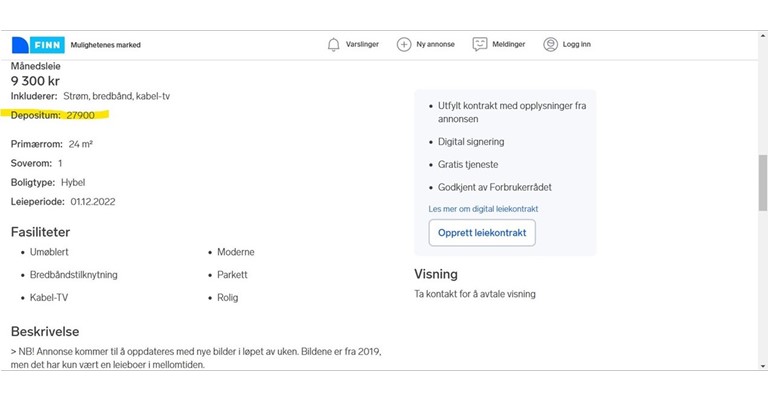Viewport: 768px width, 402px height.
Task: Click the user profile login icon
Action: (x=550, y=45)
